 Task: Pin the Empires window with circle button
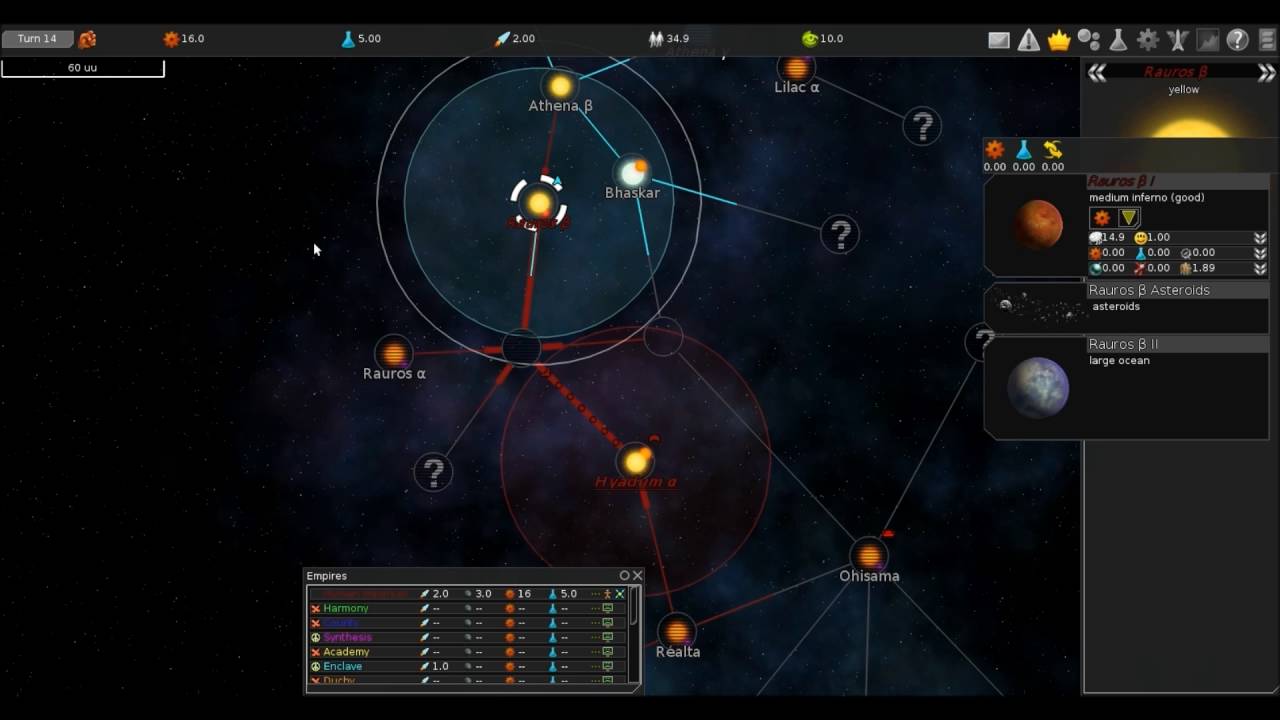point(625,576)
